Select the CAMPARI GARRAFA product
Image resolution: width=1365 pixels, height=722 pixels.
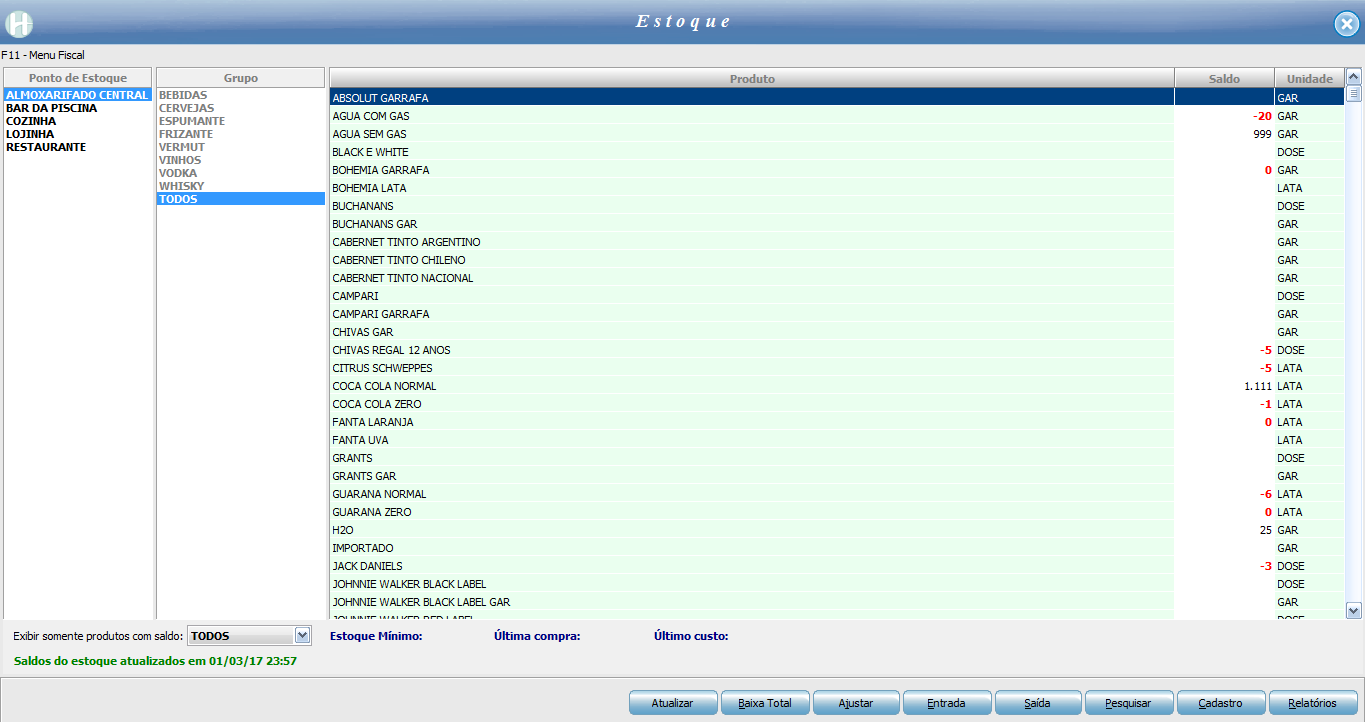coord(837,314)
